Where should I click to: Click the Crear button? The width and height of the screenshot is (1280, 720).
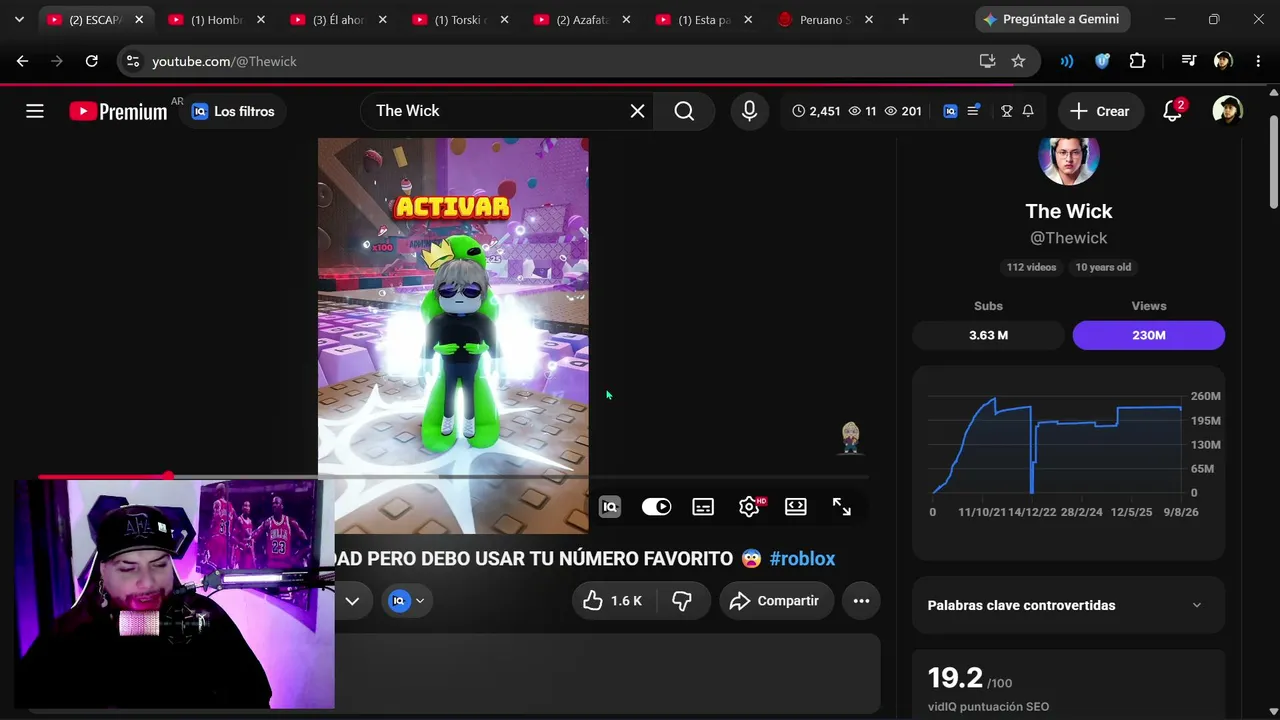[x=1100, y=111]
